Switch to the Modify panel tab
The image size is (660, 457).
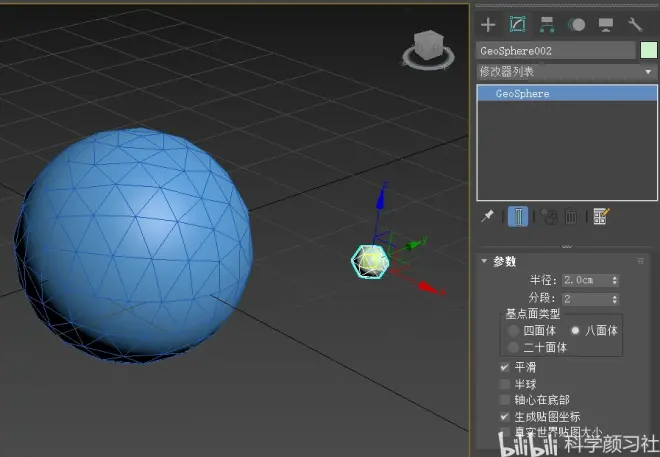pyautogui.click(x=517, y=24)
